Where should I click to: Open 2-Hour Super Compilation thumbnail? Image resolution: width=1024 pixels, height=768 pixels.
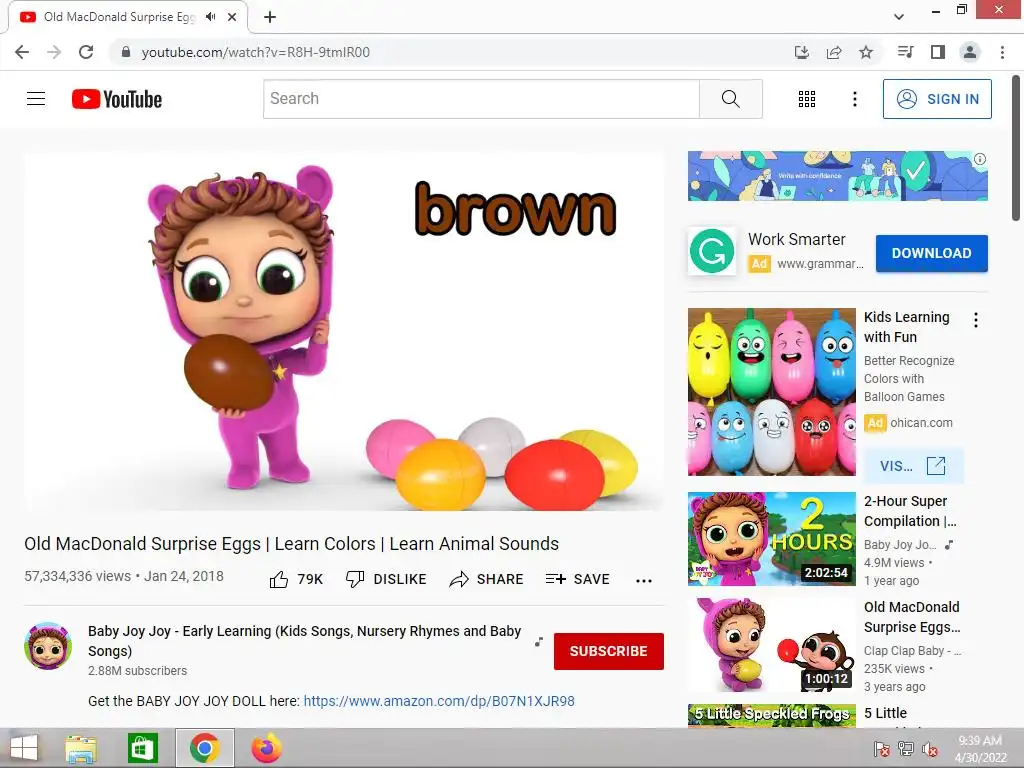tap(771, 539)
